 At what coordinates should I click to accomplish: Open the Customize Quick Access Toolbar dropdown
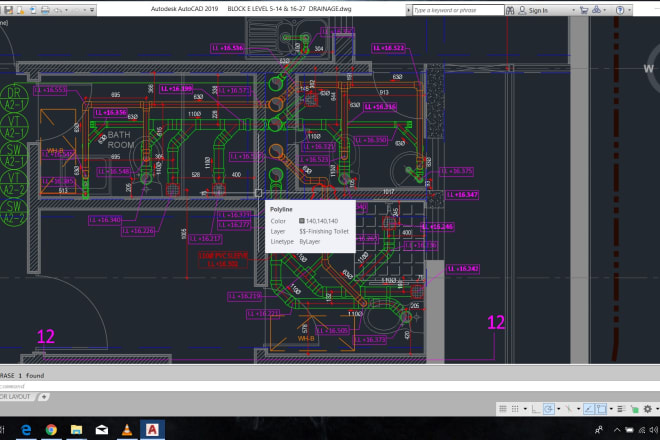pos(92,10)
